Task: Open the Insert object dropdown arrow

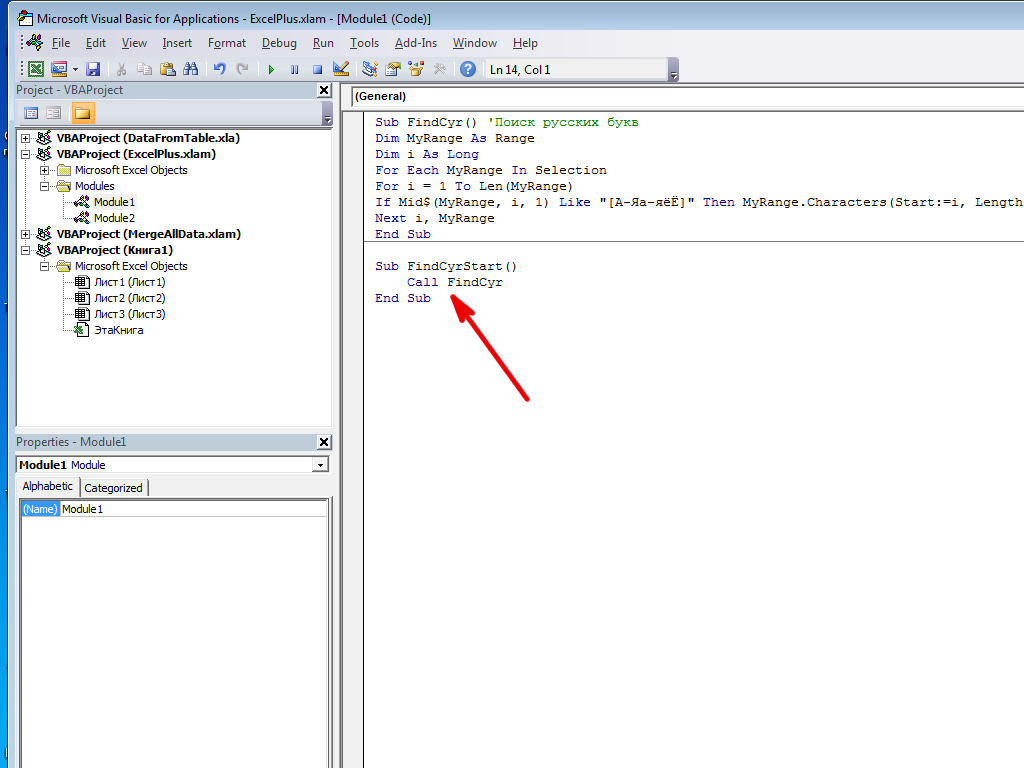Action: point(75,69)
